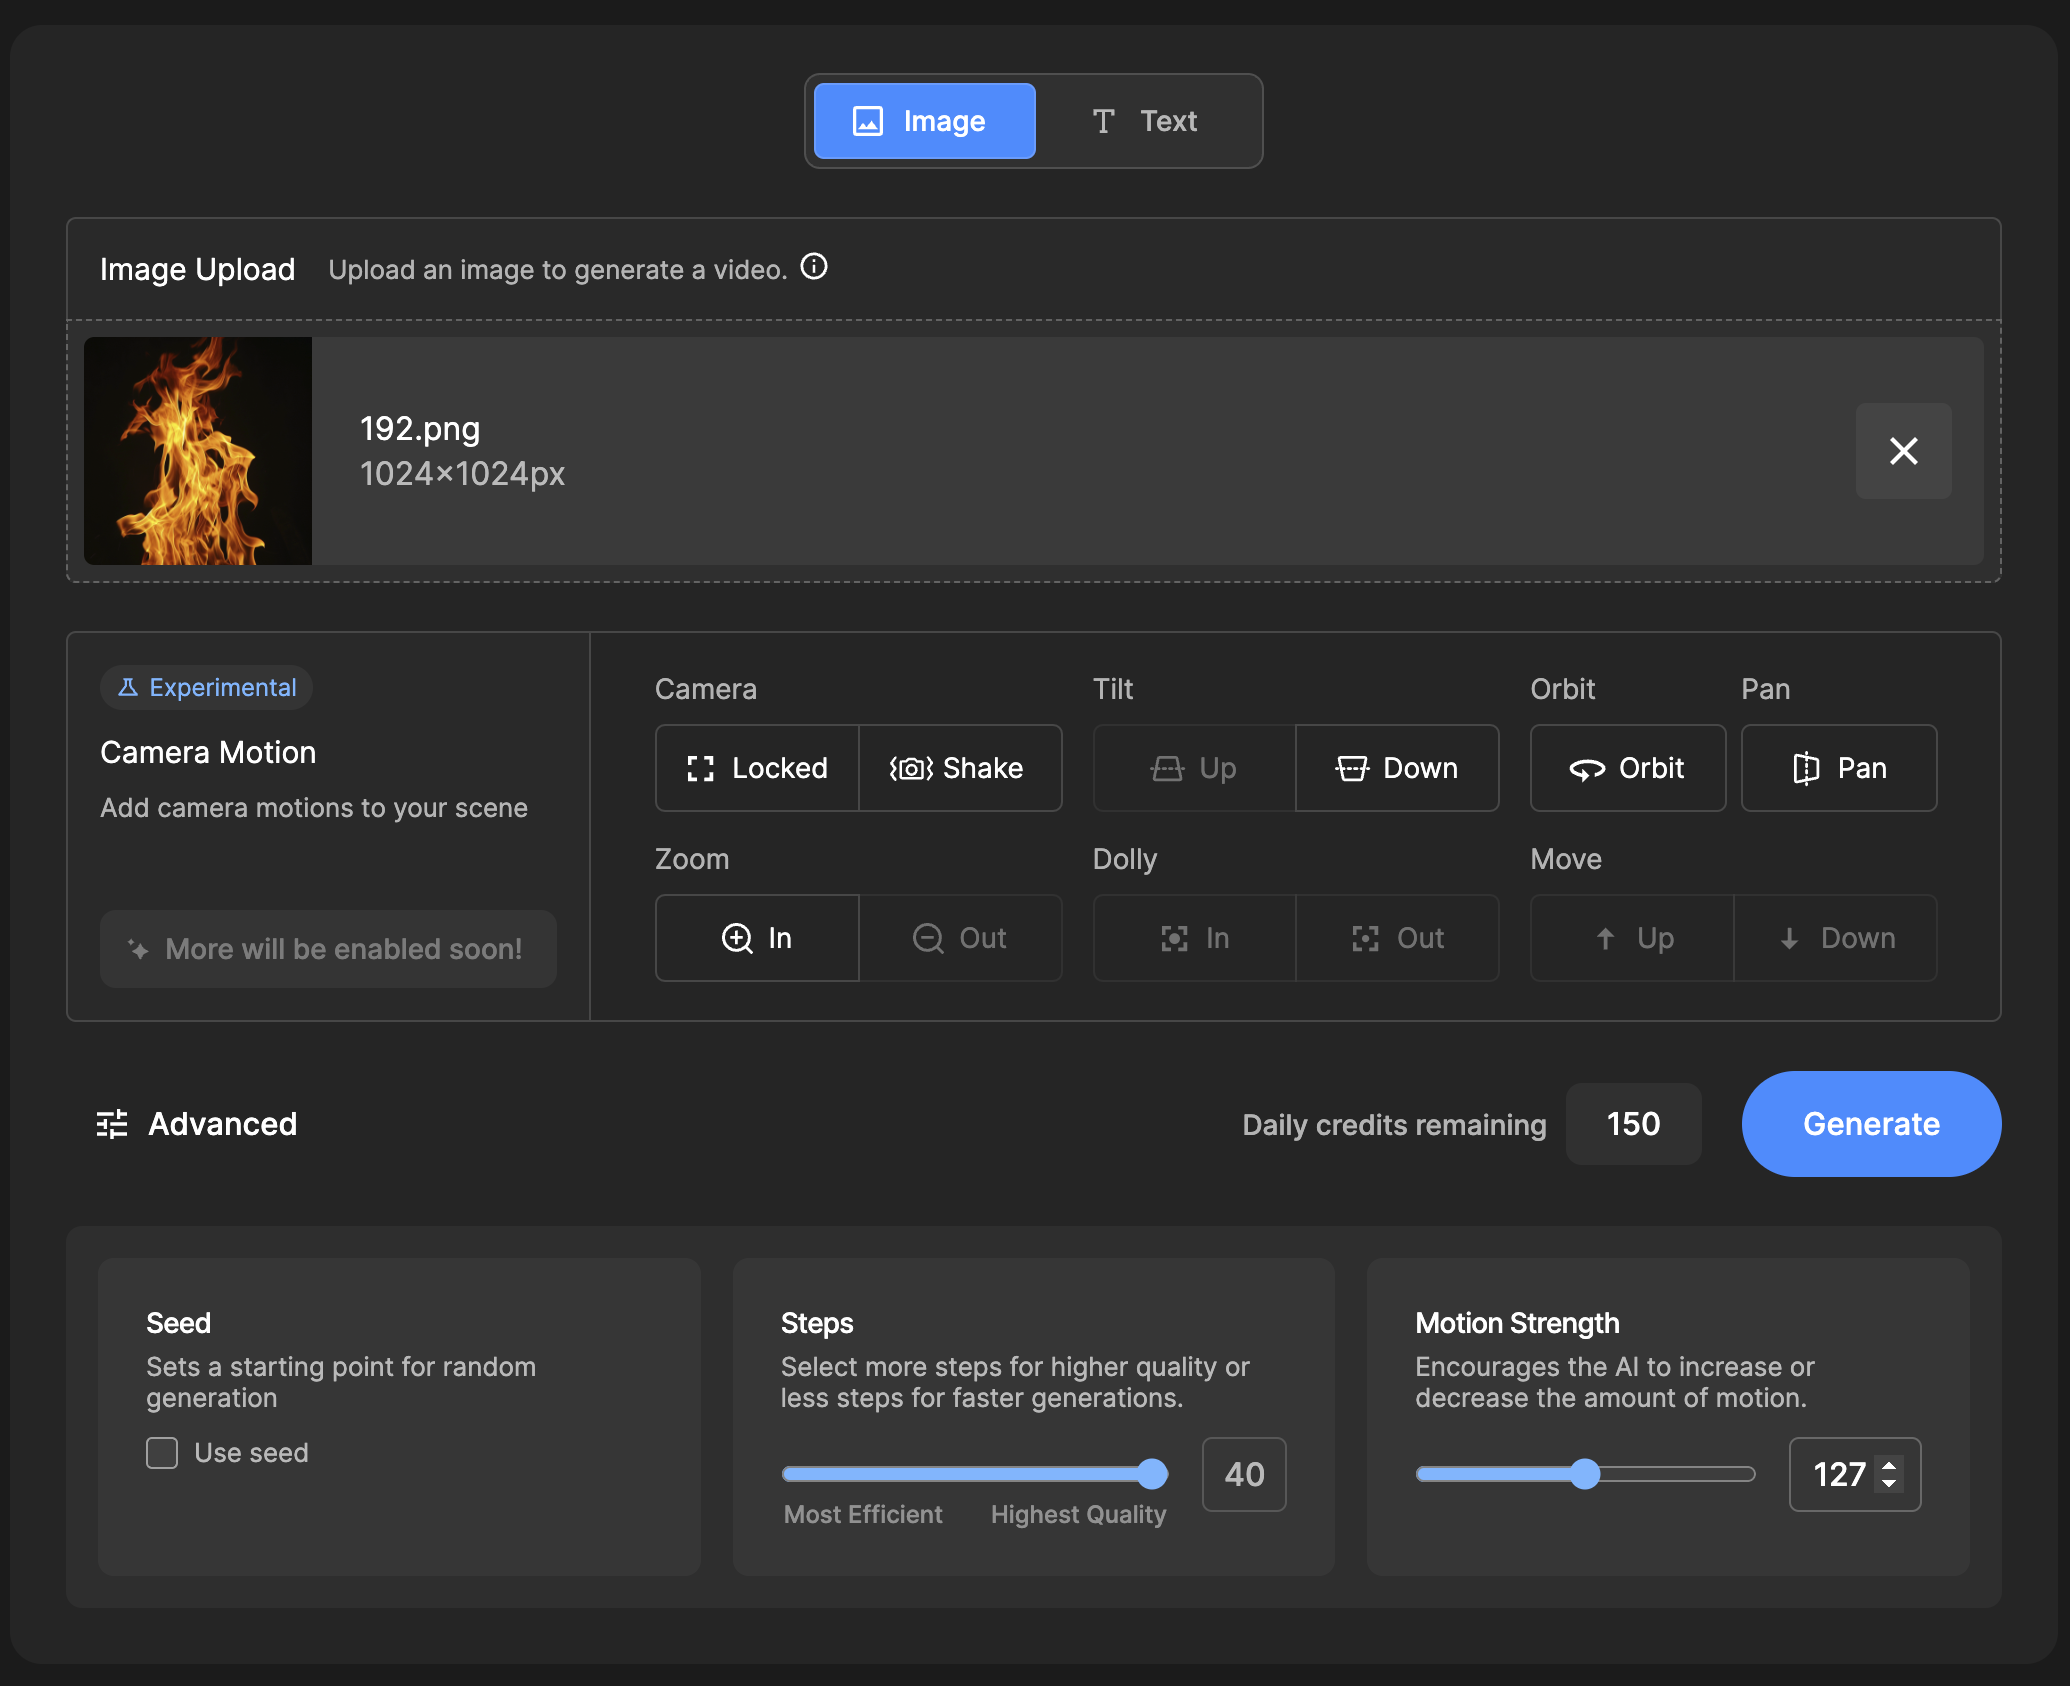Click the Orbit camera motion icon
Screen dimensions: 2070x1686
(x=1587, y=769)
